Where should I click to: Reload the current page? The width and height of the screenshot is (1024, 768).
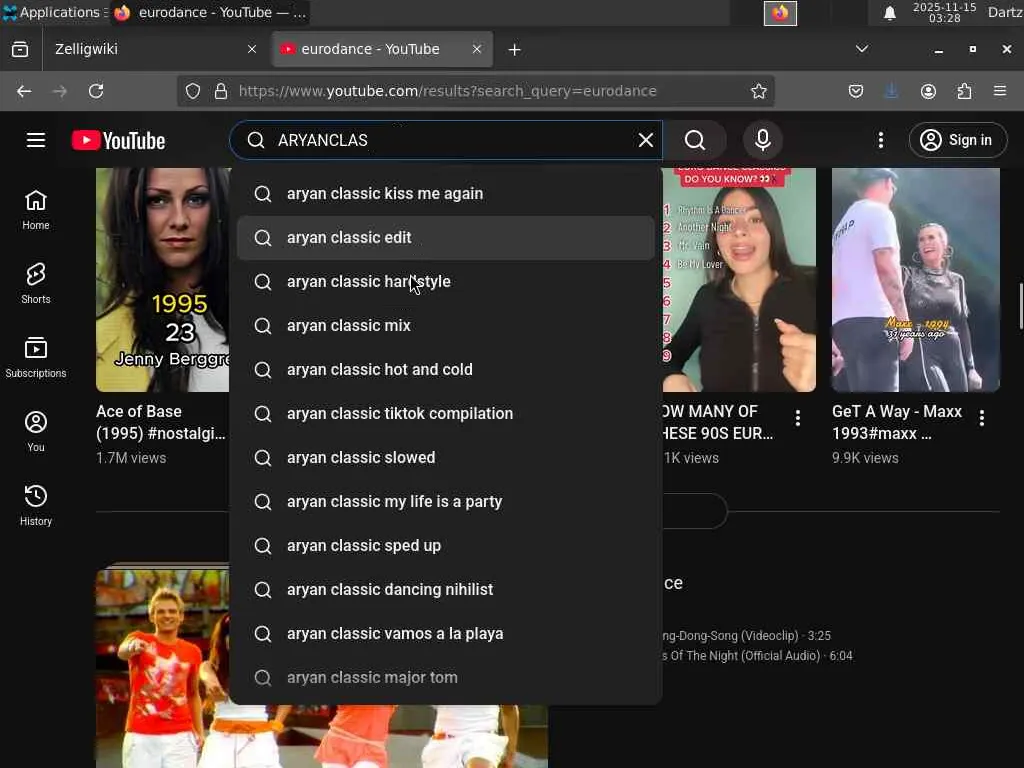pos(96,91)
